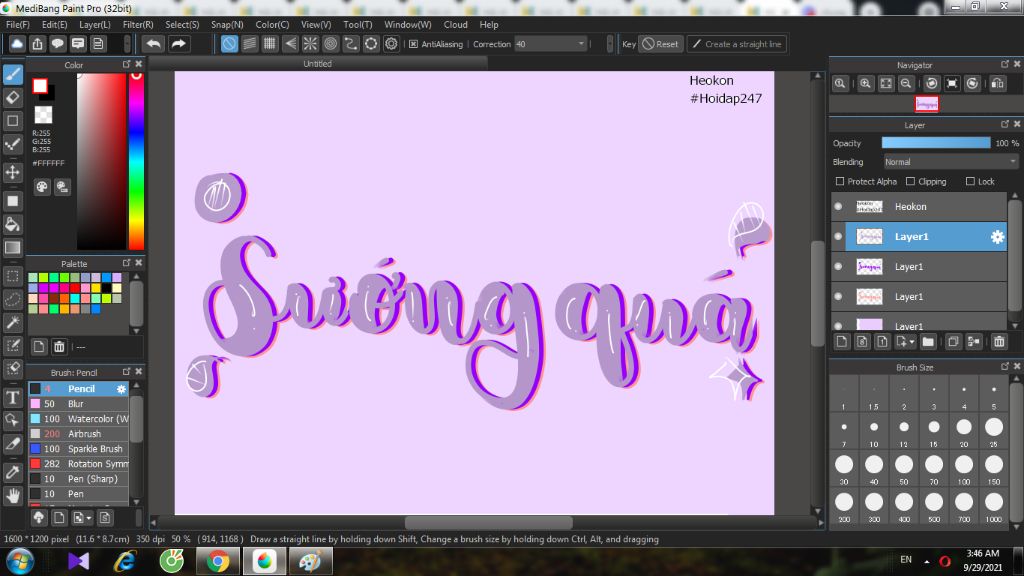
Task: Enable Clipping checkbox
Action: coord(910,182)
